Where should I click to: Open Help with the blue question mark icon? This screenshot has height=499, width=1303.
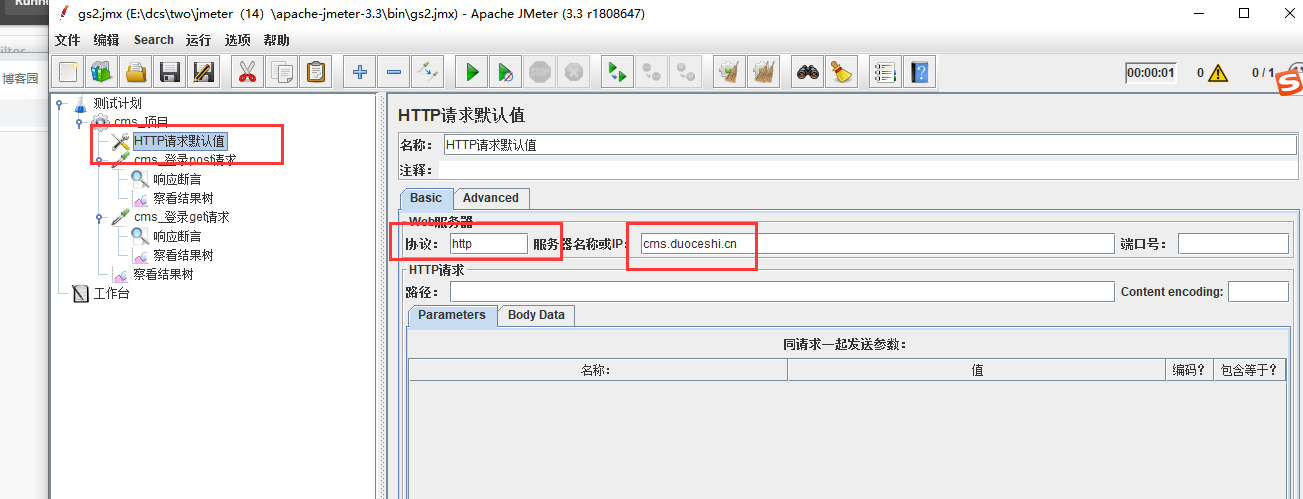click(920, 72)
